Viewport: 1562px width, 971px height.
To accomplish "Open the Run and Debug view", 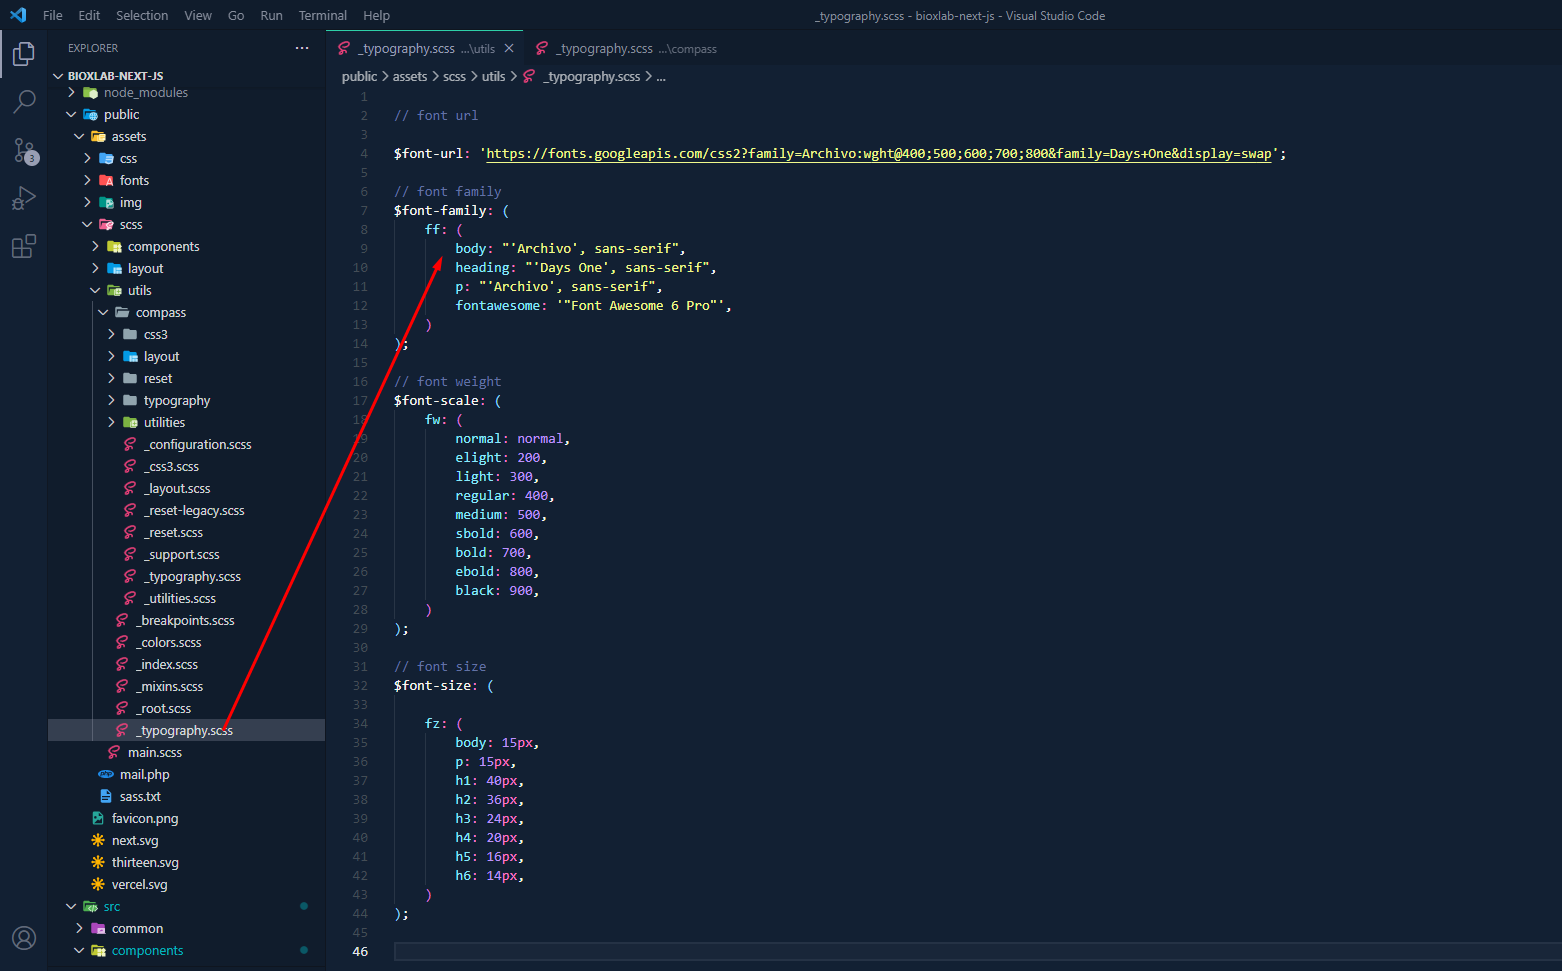I will pos(24,198).
